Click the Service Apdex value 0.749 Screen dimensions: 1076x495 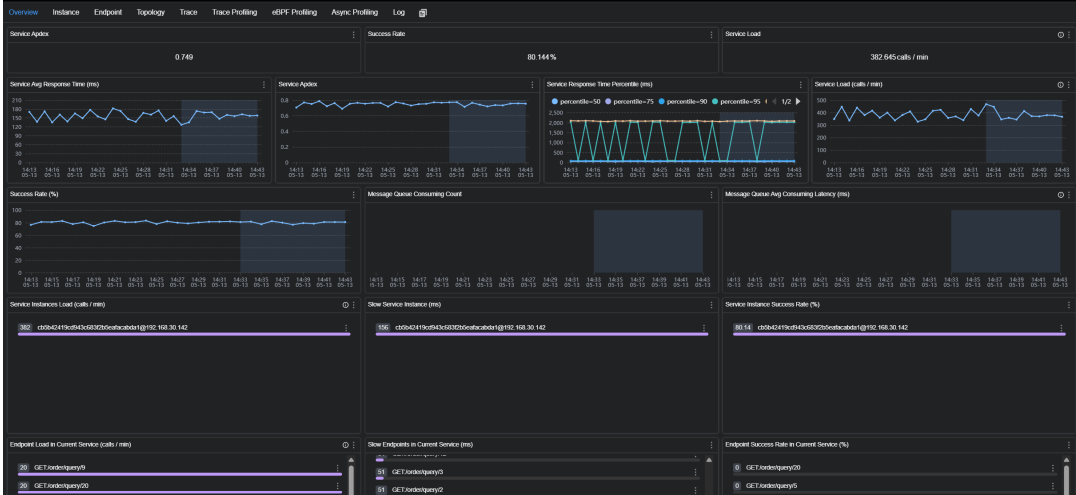point(184,57)
